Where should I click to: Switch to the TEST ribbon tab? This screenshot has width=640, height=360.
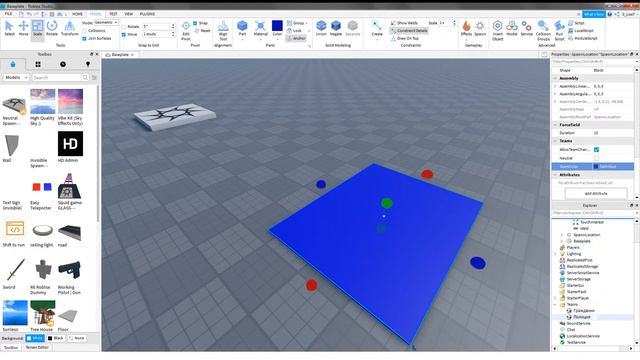[113, 14]
